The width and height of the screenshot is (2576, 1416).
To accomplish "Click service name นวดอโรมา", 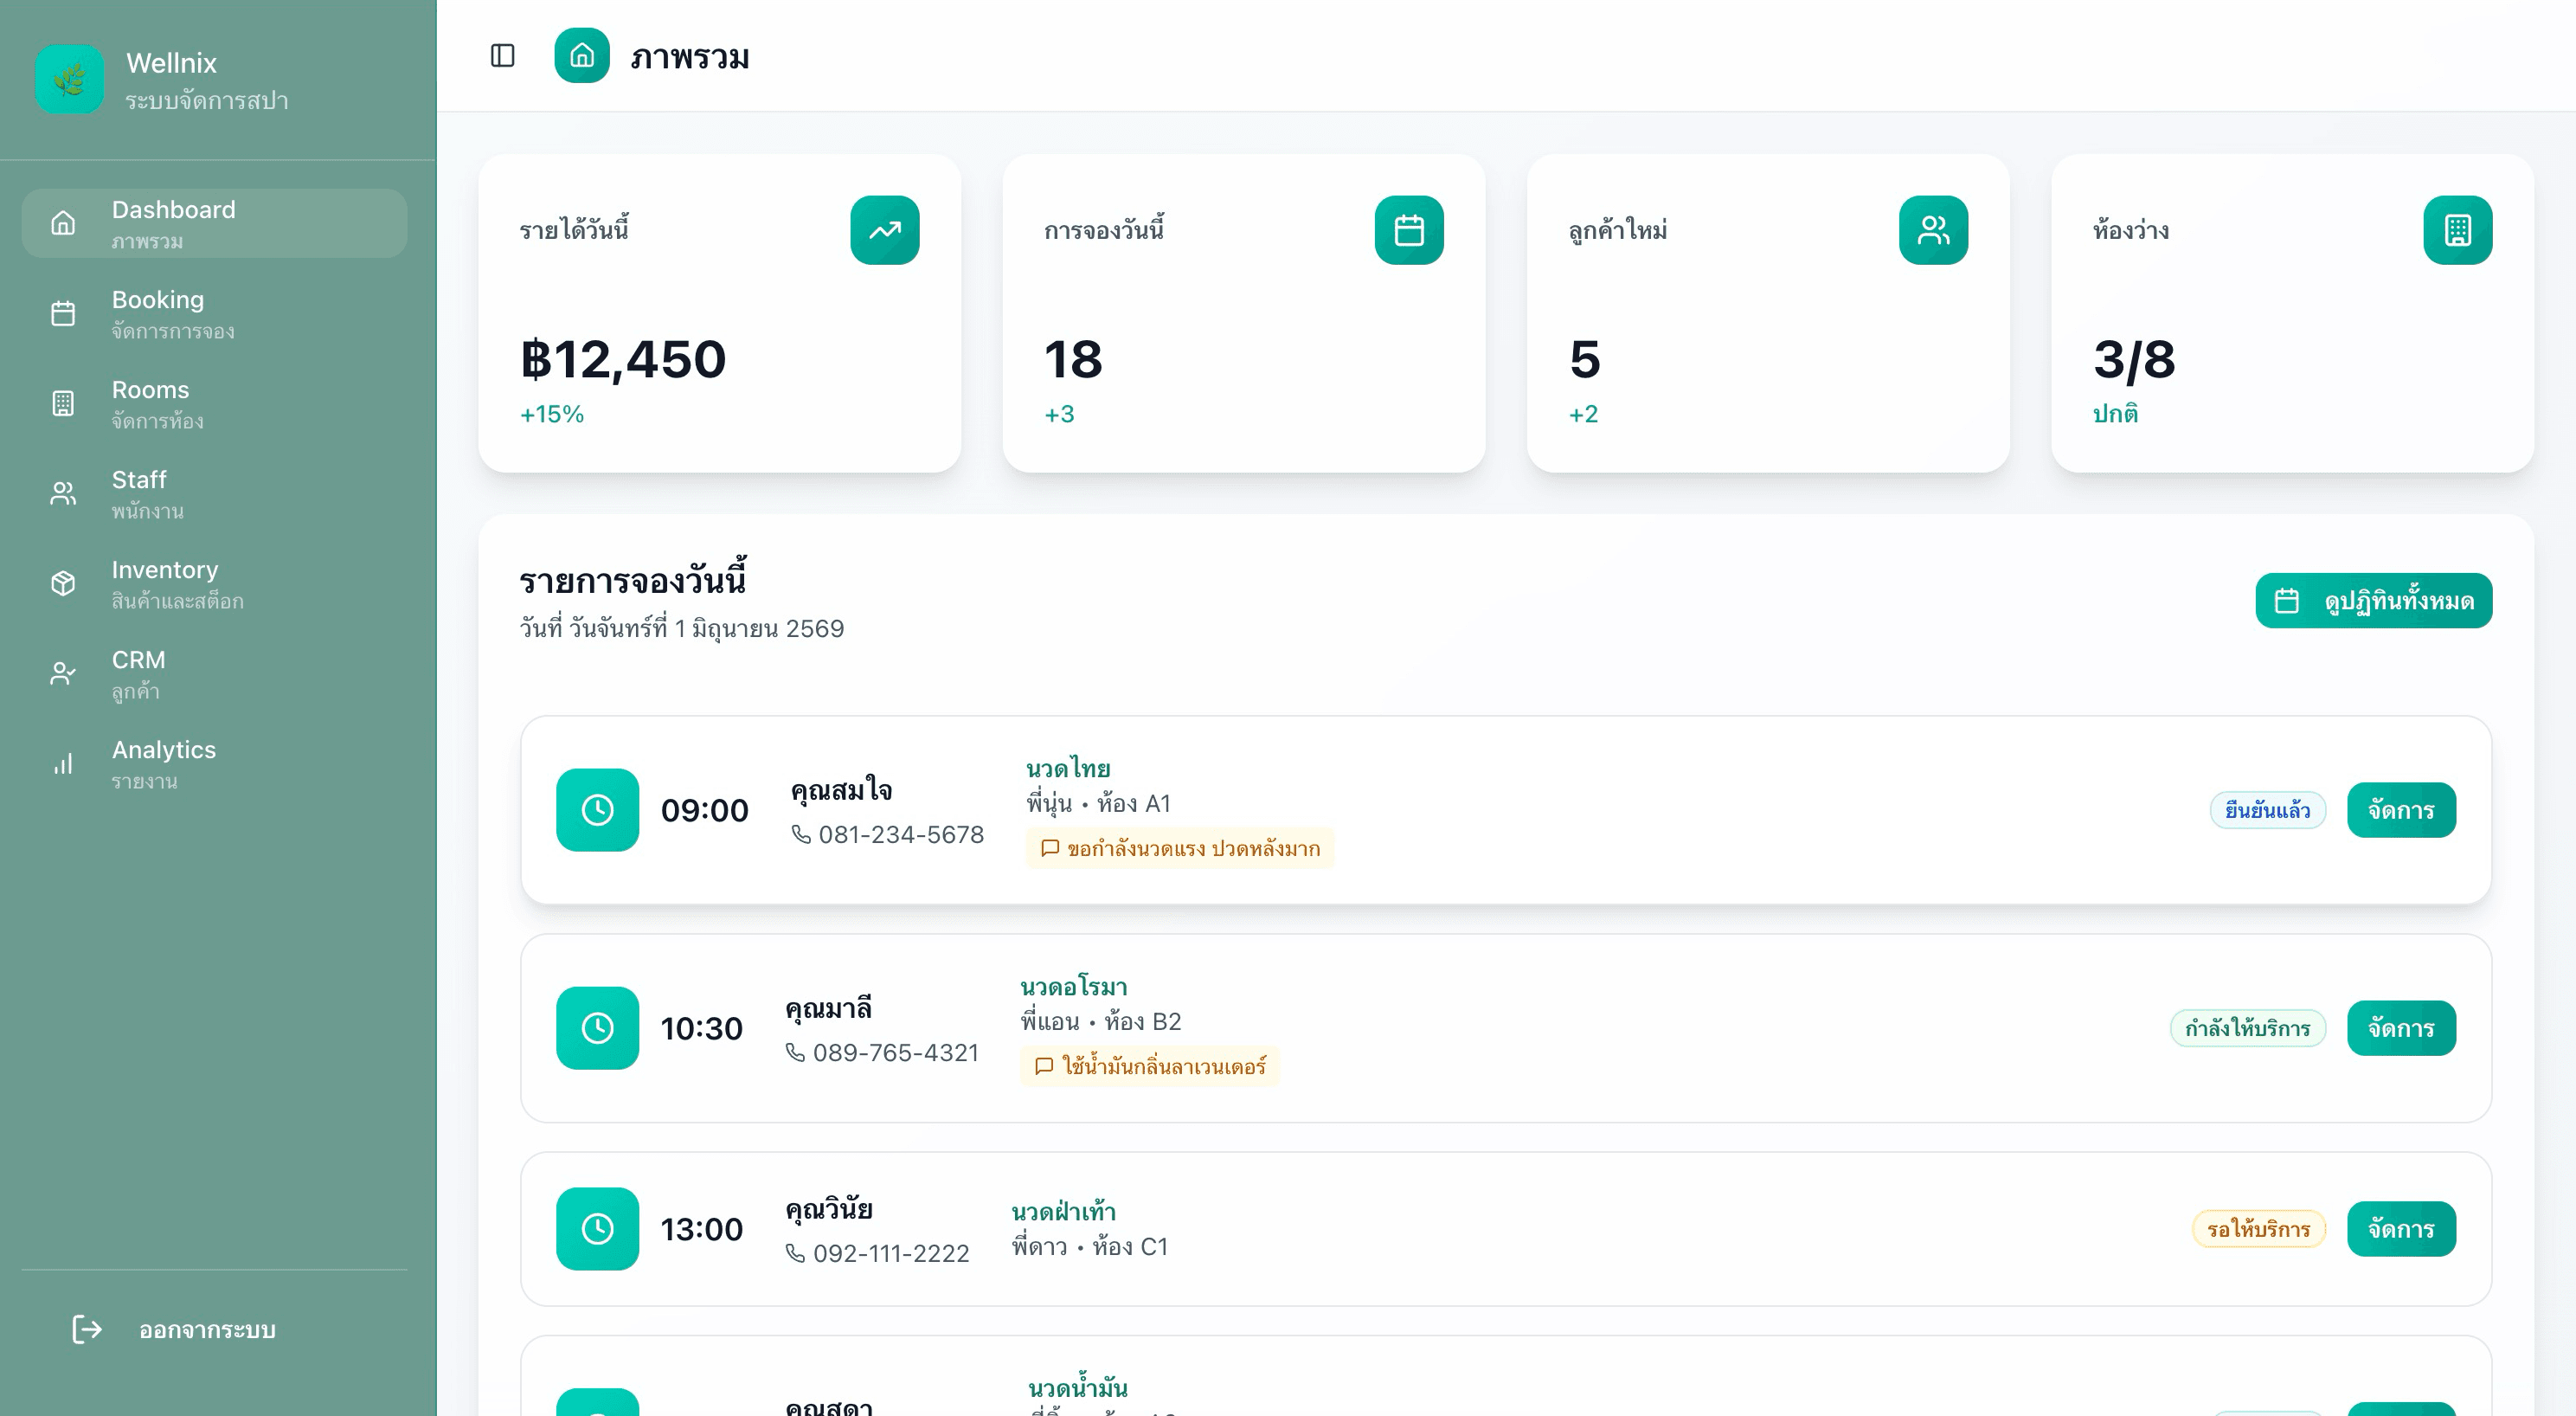I will (x=1073, y=988).
